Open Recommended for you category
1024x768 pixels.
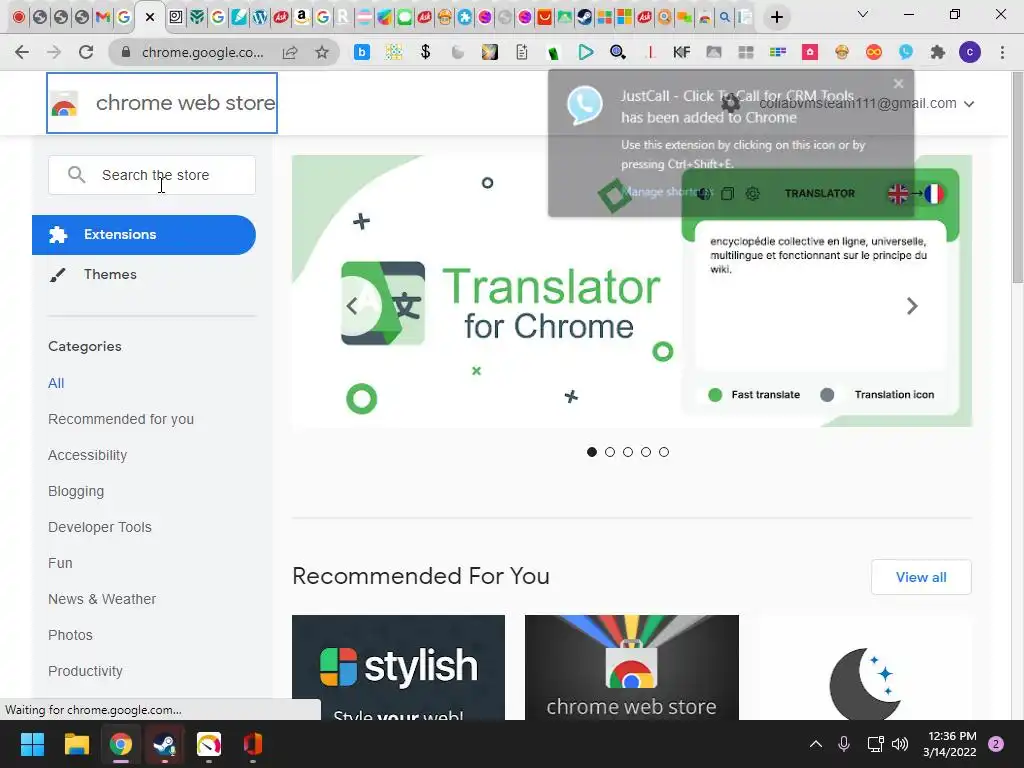pyautogui.click(x=121, y=419)
